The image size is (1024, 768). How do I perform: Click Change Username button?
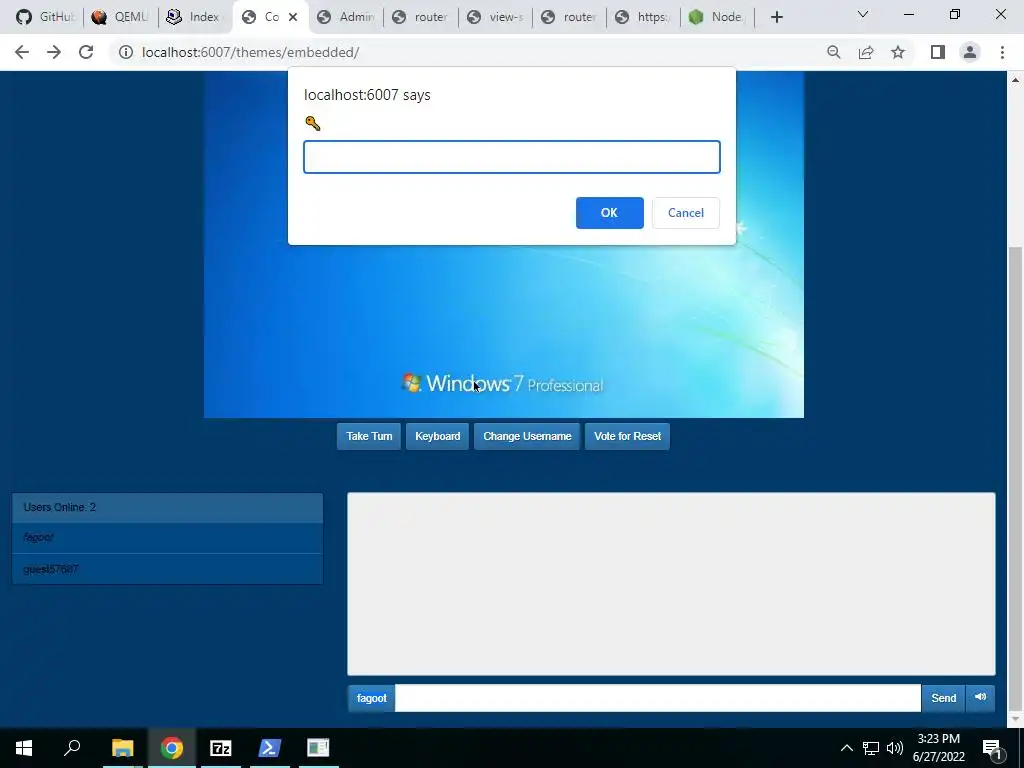527,436
